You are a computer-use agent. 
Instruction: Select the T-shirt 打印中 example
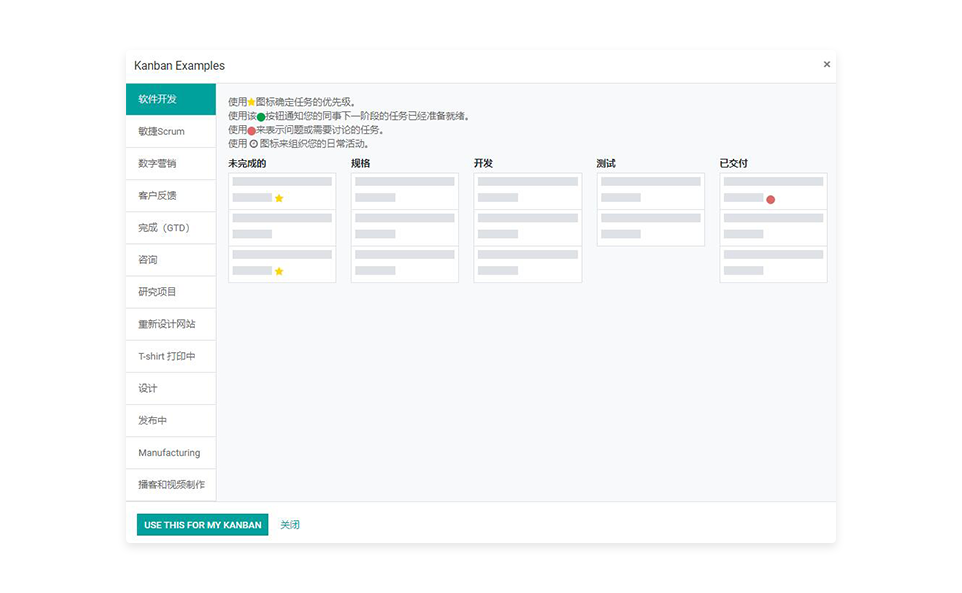(x=171, y=356)
